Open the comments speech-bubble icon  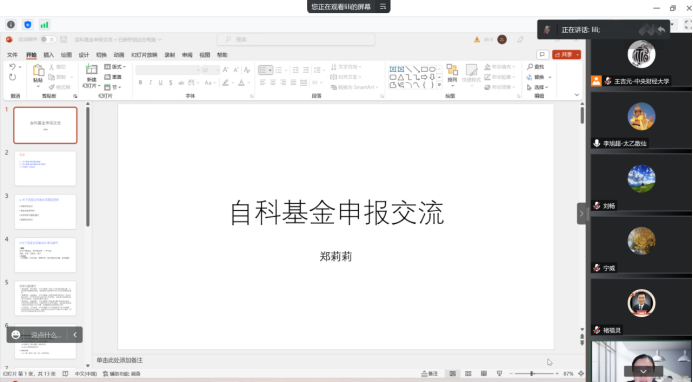click(x=542, y=54)
